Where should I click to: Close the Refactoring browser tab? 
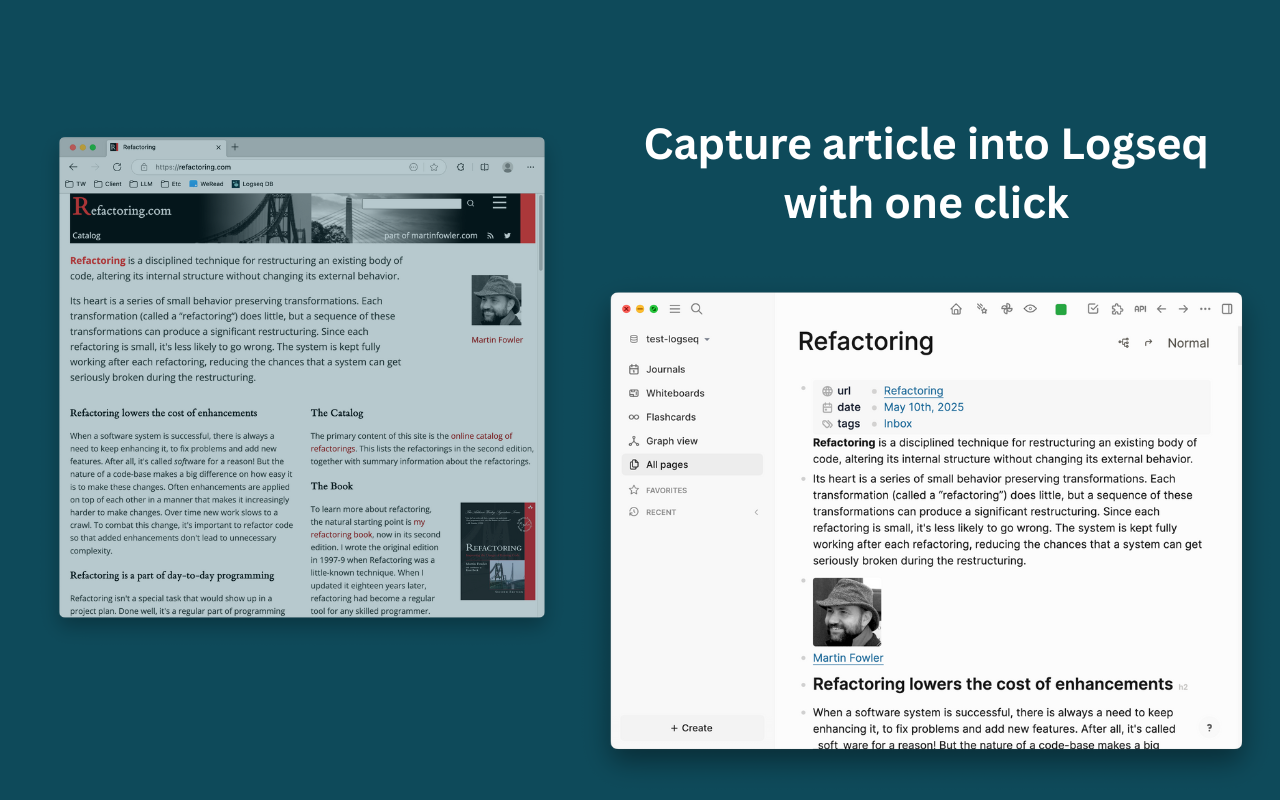click(x=217, y=147)
